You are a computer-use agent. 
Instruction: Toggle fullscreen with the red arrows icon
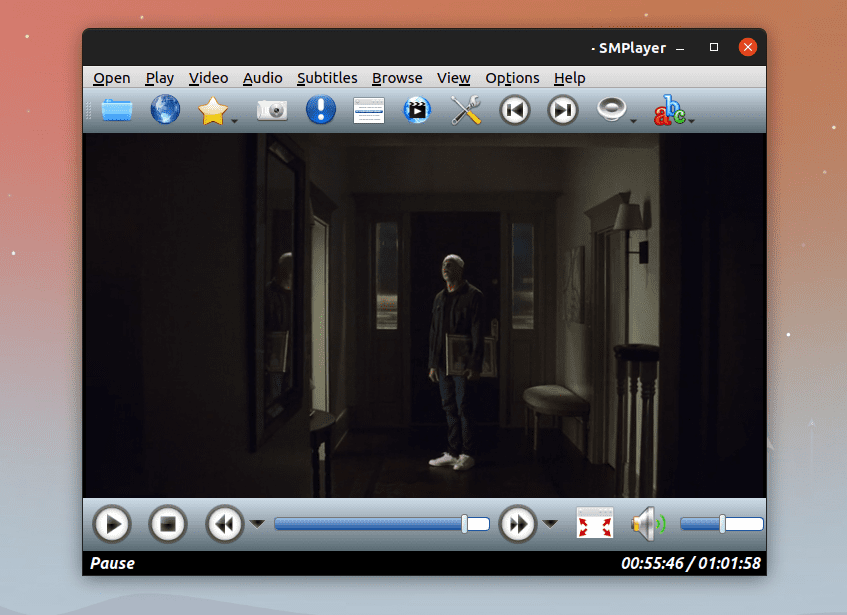point(595,523)
